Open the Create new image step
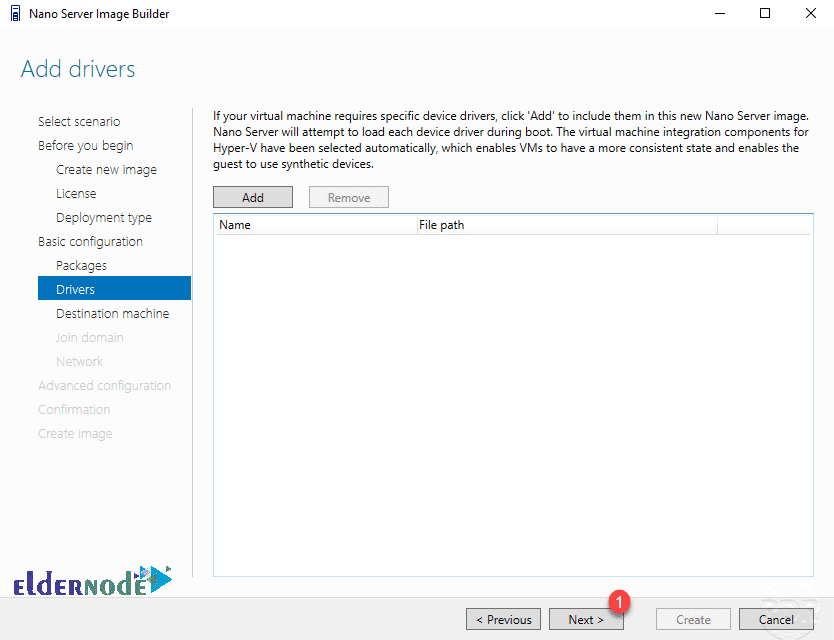The width and height of the screenshot is (834, 640). pyautogui.click(x=106, y=169)
